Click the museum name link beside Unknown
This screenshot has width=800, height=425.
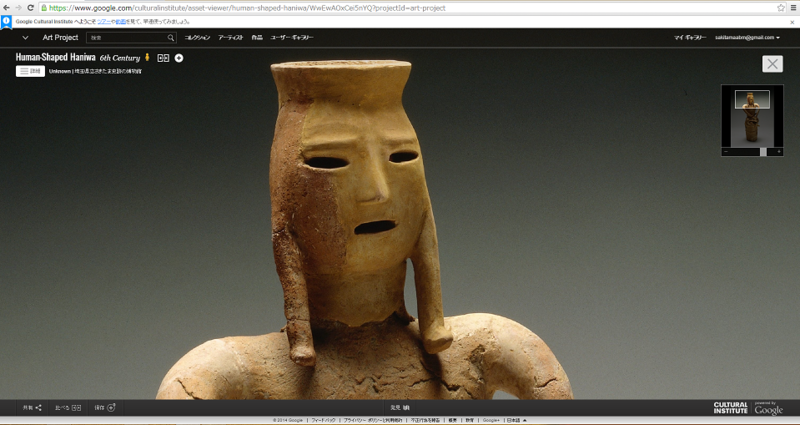coord(108,71)
